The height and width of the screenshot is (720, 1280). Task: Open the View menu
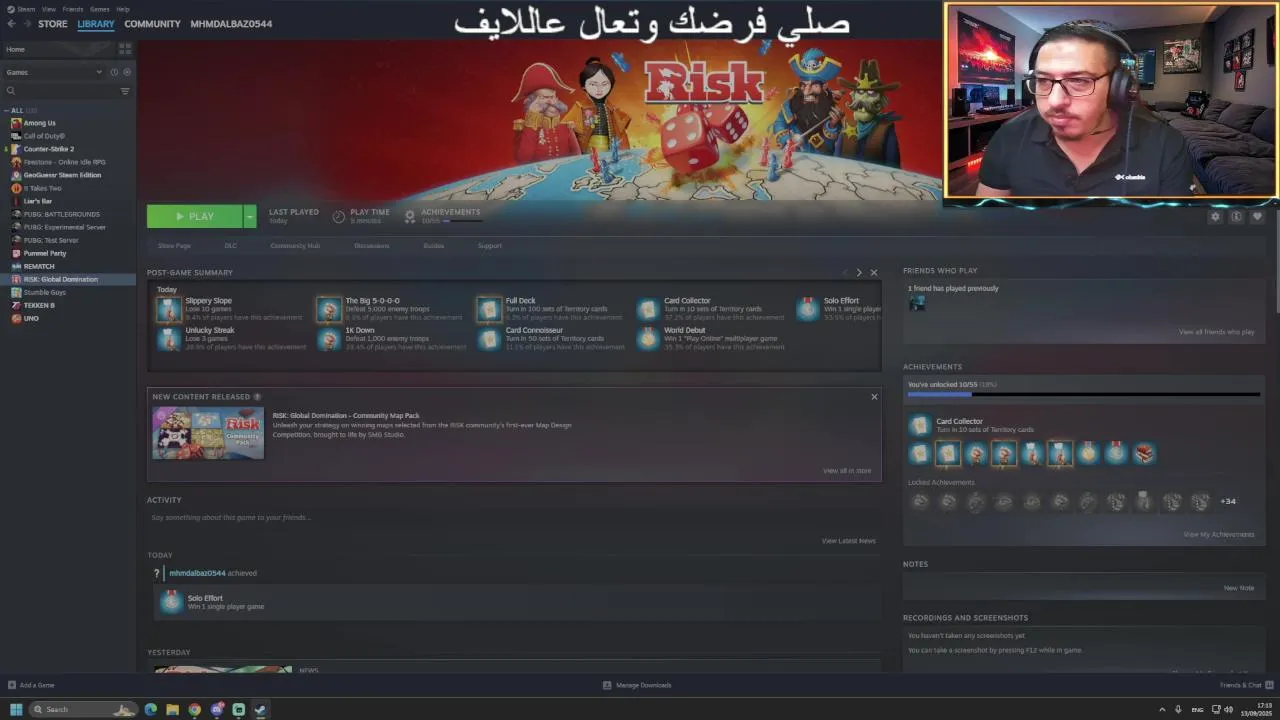48,9
